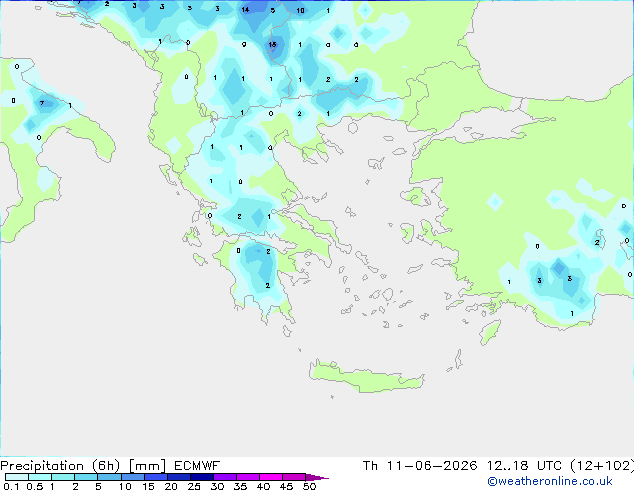Select the 35–40 mm legend color box
The height and width of the screenshot is (490, 634).
[x=247, y=477]
